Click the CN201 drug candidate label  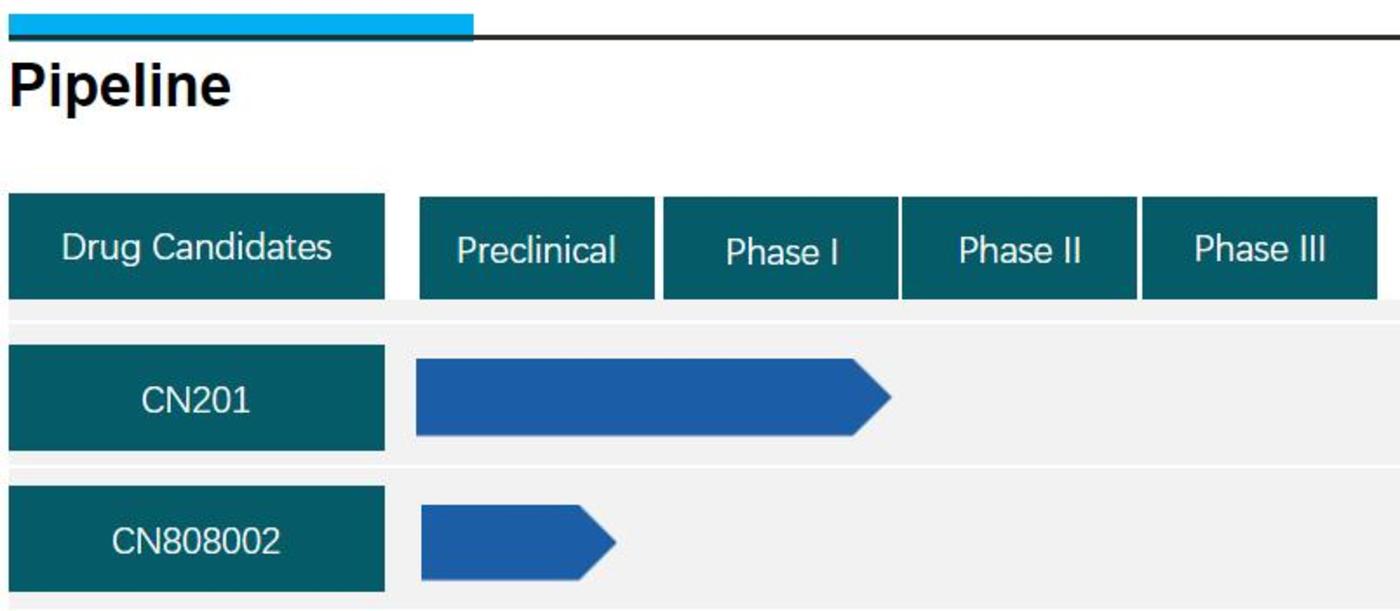tap(196, 399)
